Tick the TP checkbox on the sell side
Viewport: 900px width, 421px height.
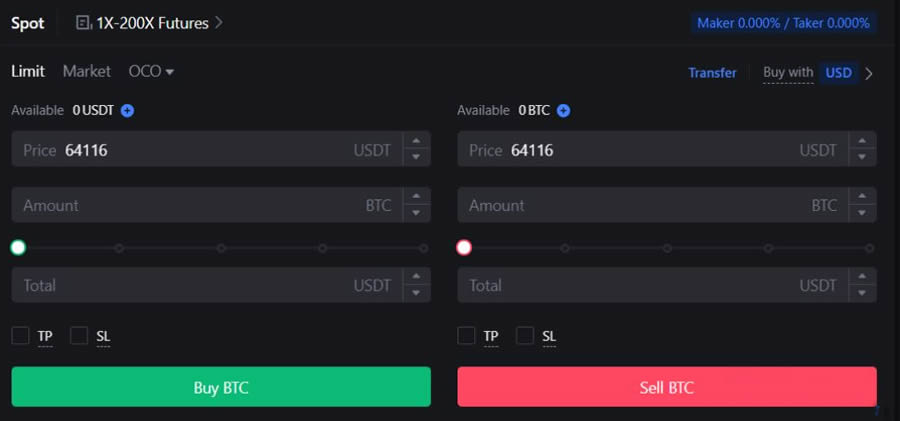(x=466, y=336)
